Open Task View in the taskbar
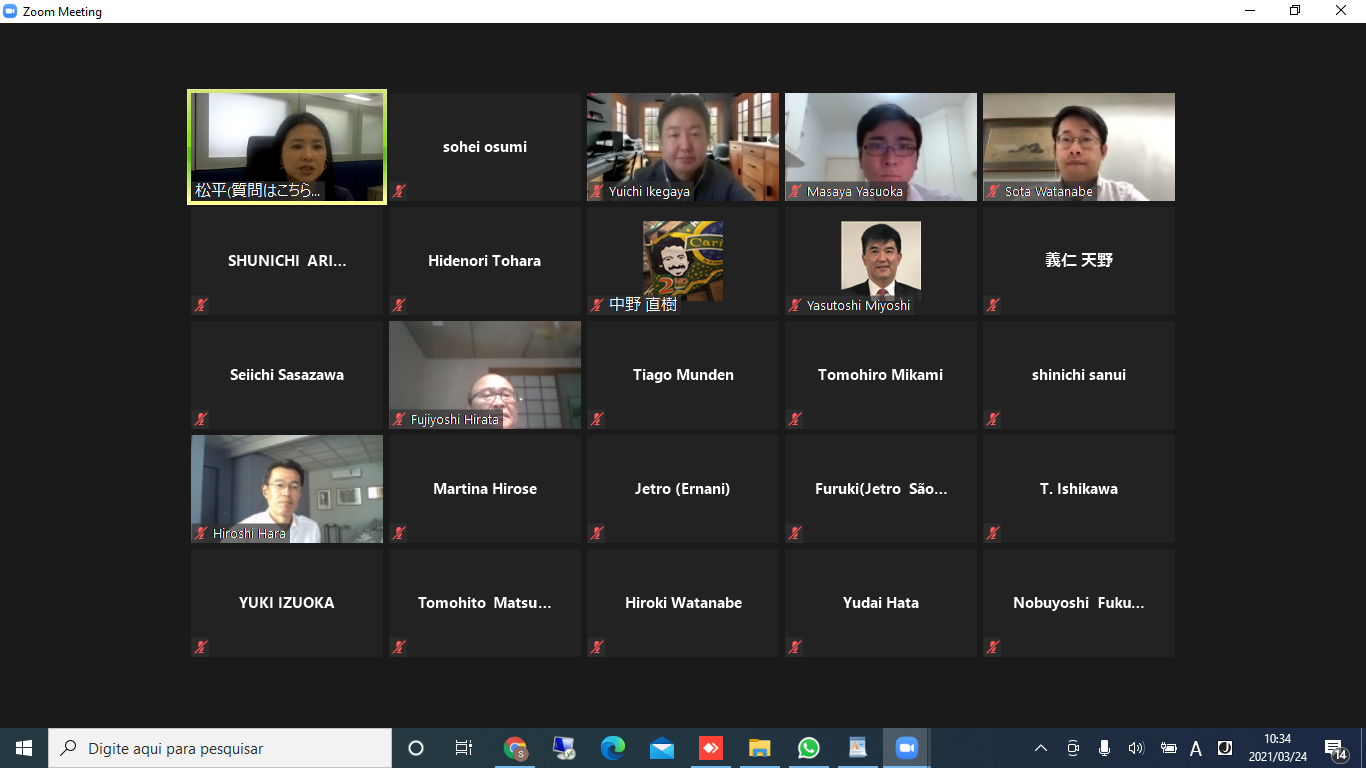This screenshot has height=768, width=1366. point(464,748)
